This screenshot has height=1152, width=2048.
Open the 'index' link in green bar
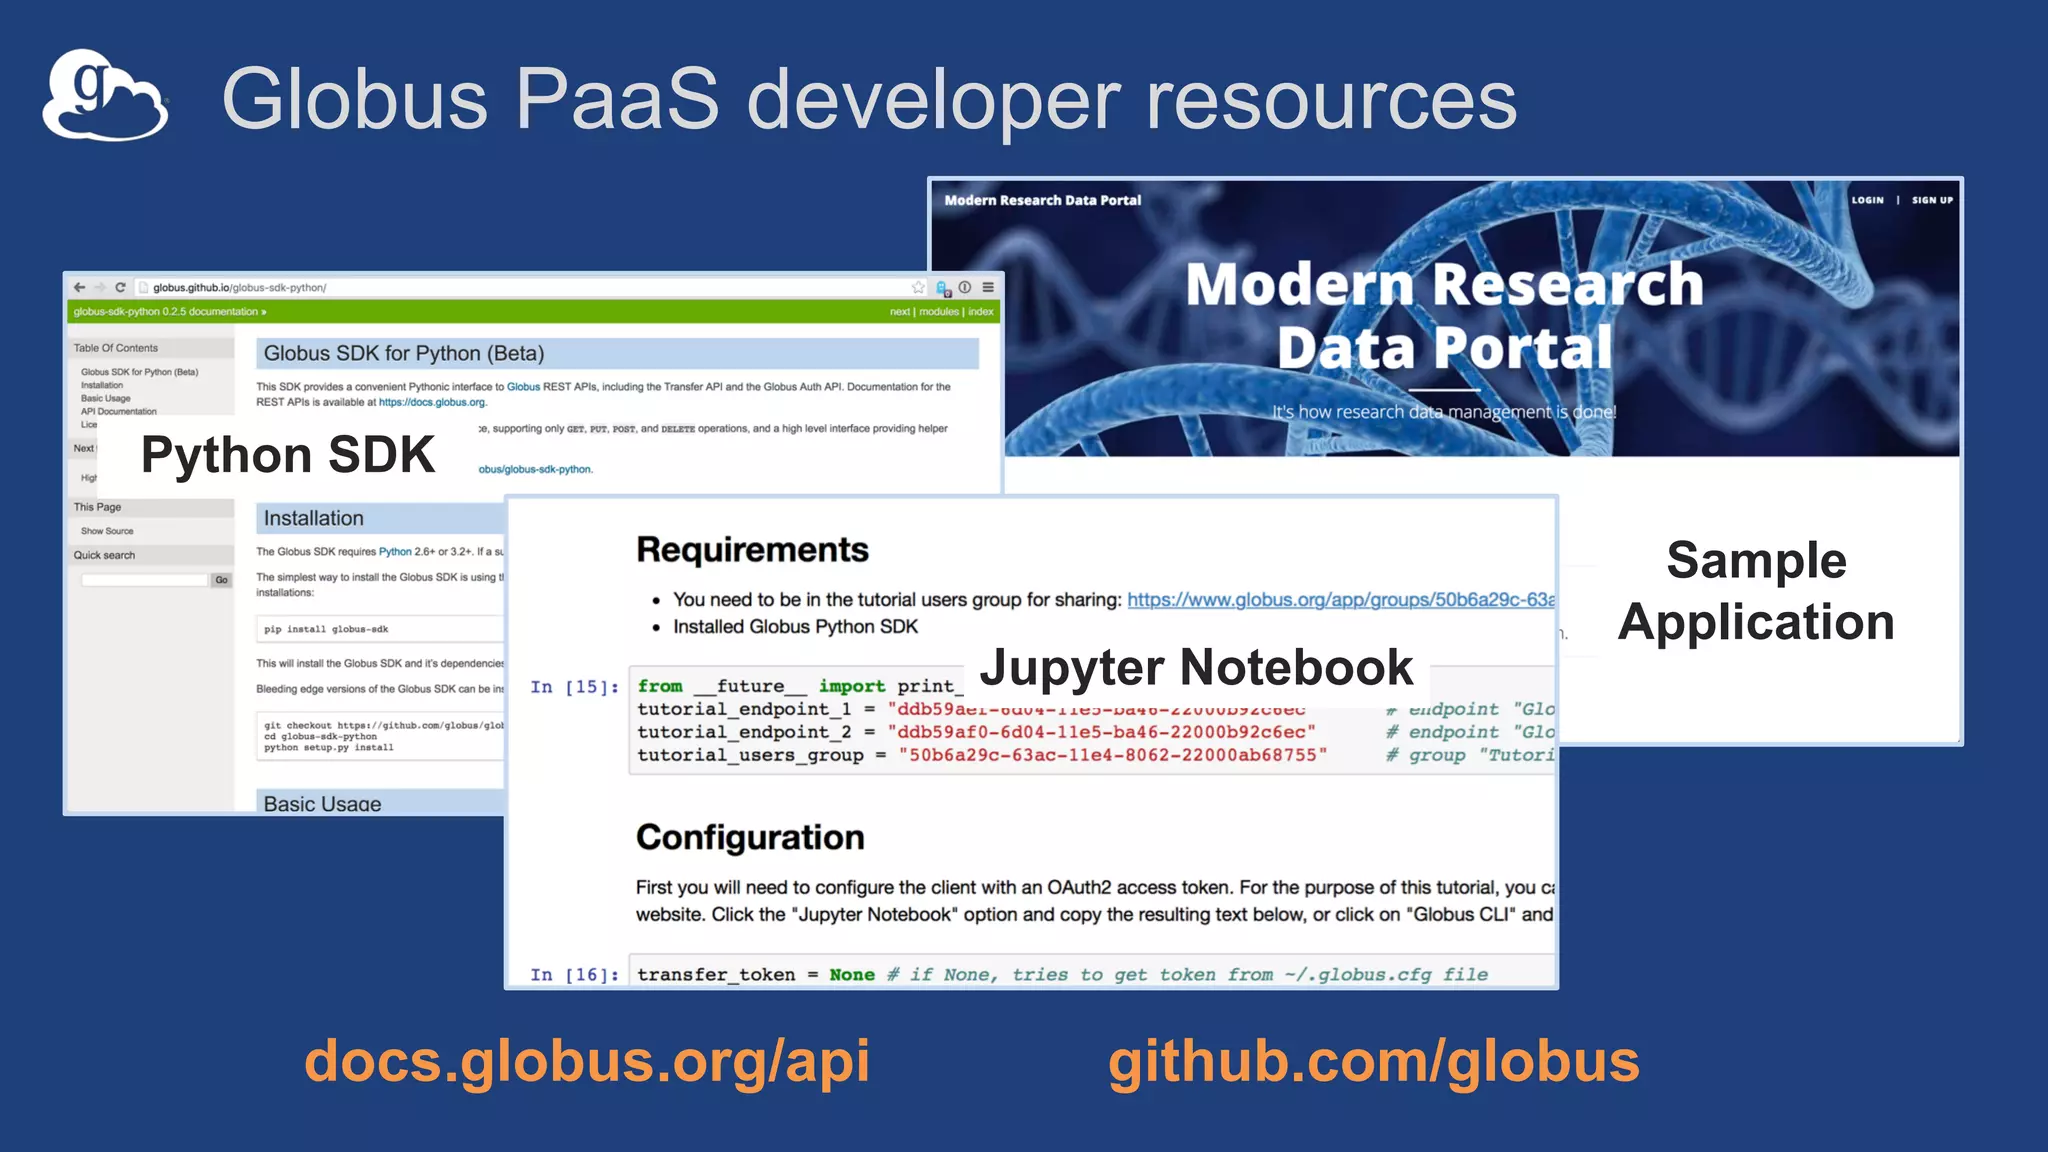tap(981, 312)
